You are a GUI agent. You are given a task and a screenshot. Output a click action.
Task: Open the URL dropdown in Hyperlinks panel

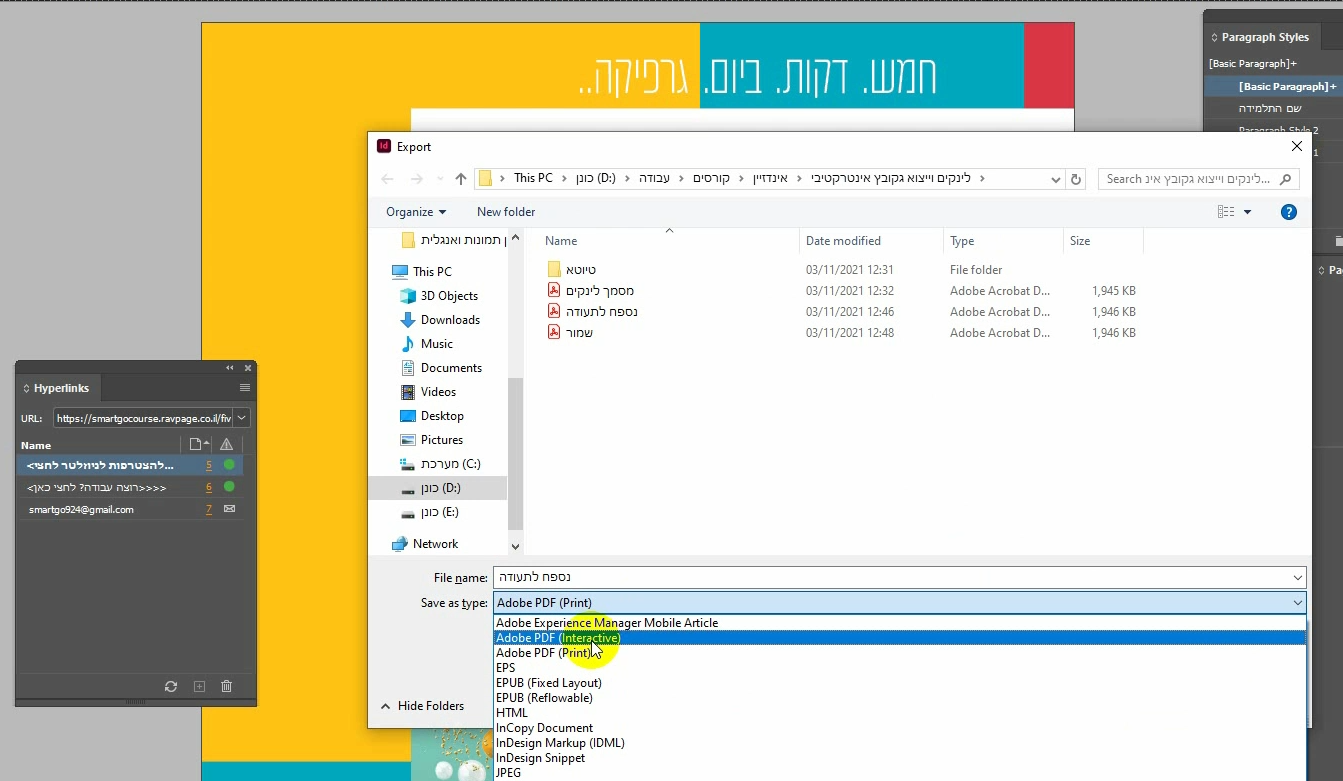tap(240, 417)
